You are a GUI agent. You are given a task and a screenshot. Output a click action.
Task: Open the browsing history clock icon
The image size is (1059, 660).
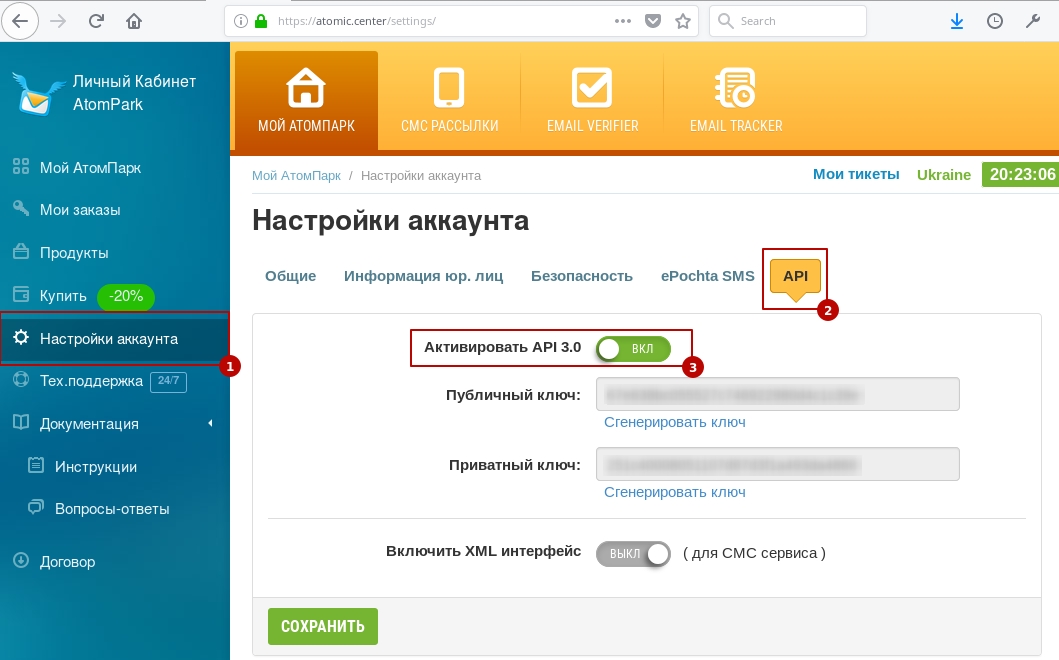[995, 21]
